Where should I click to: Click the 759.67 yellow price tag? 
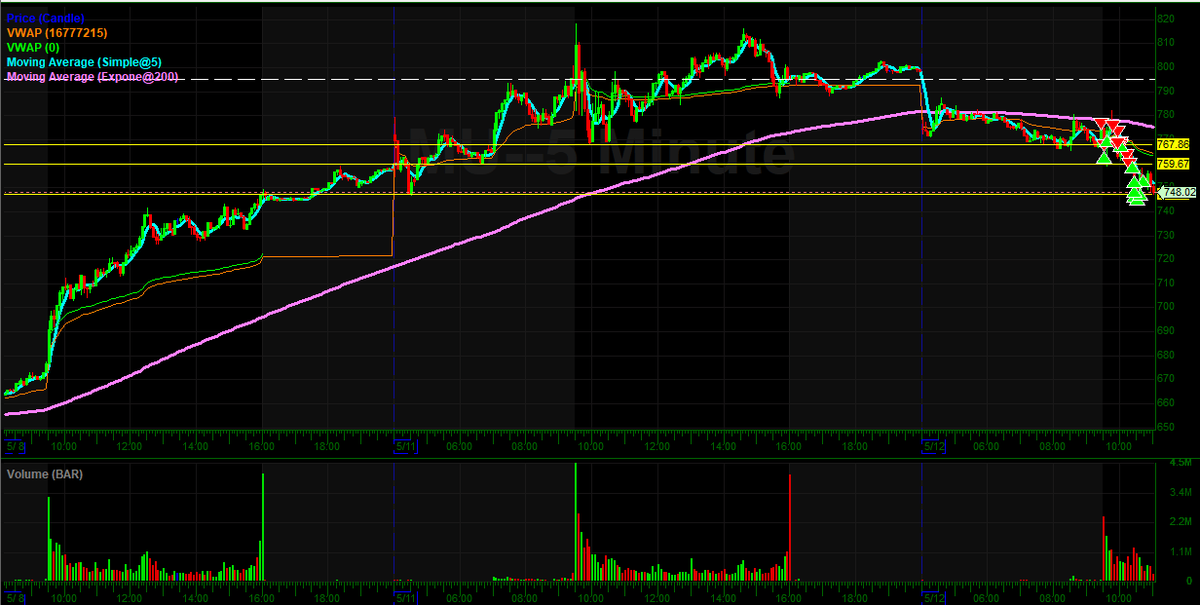(x=1172, y=164)
